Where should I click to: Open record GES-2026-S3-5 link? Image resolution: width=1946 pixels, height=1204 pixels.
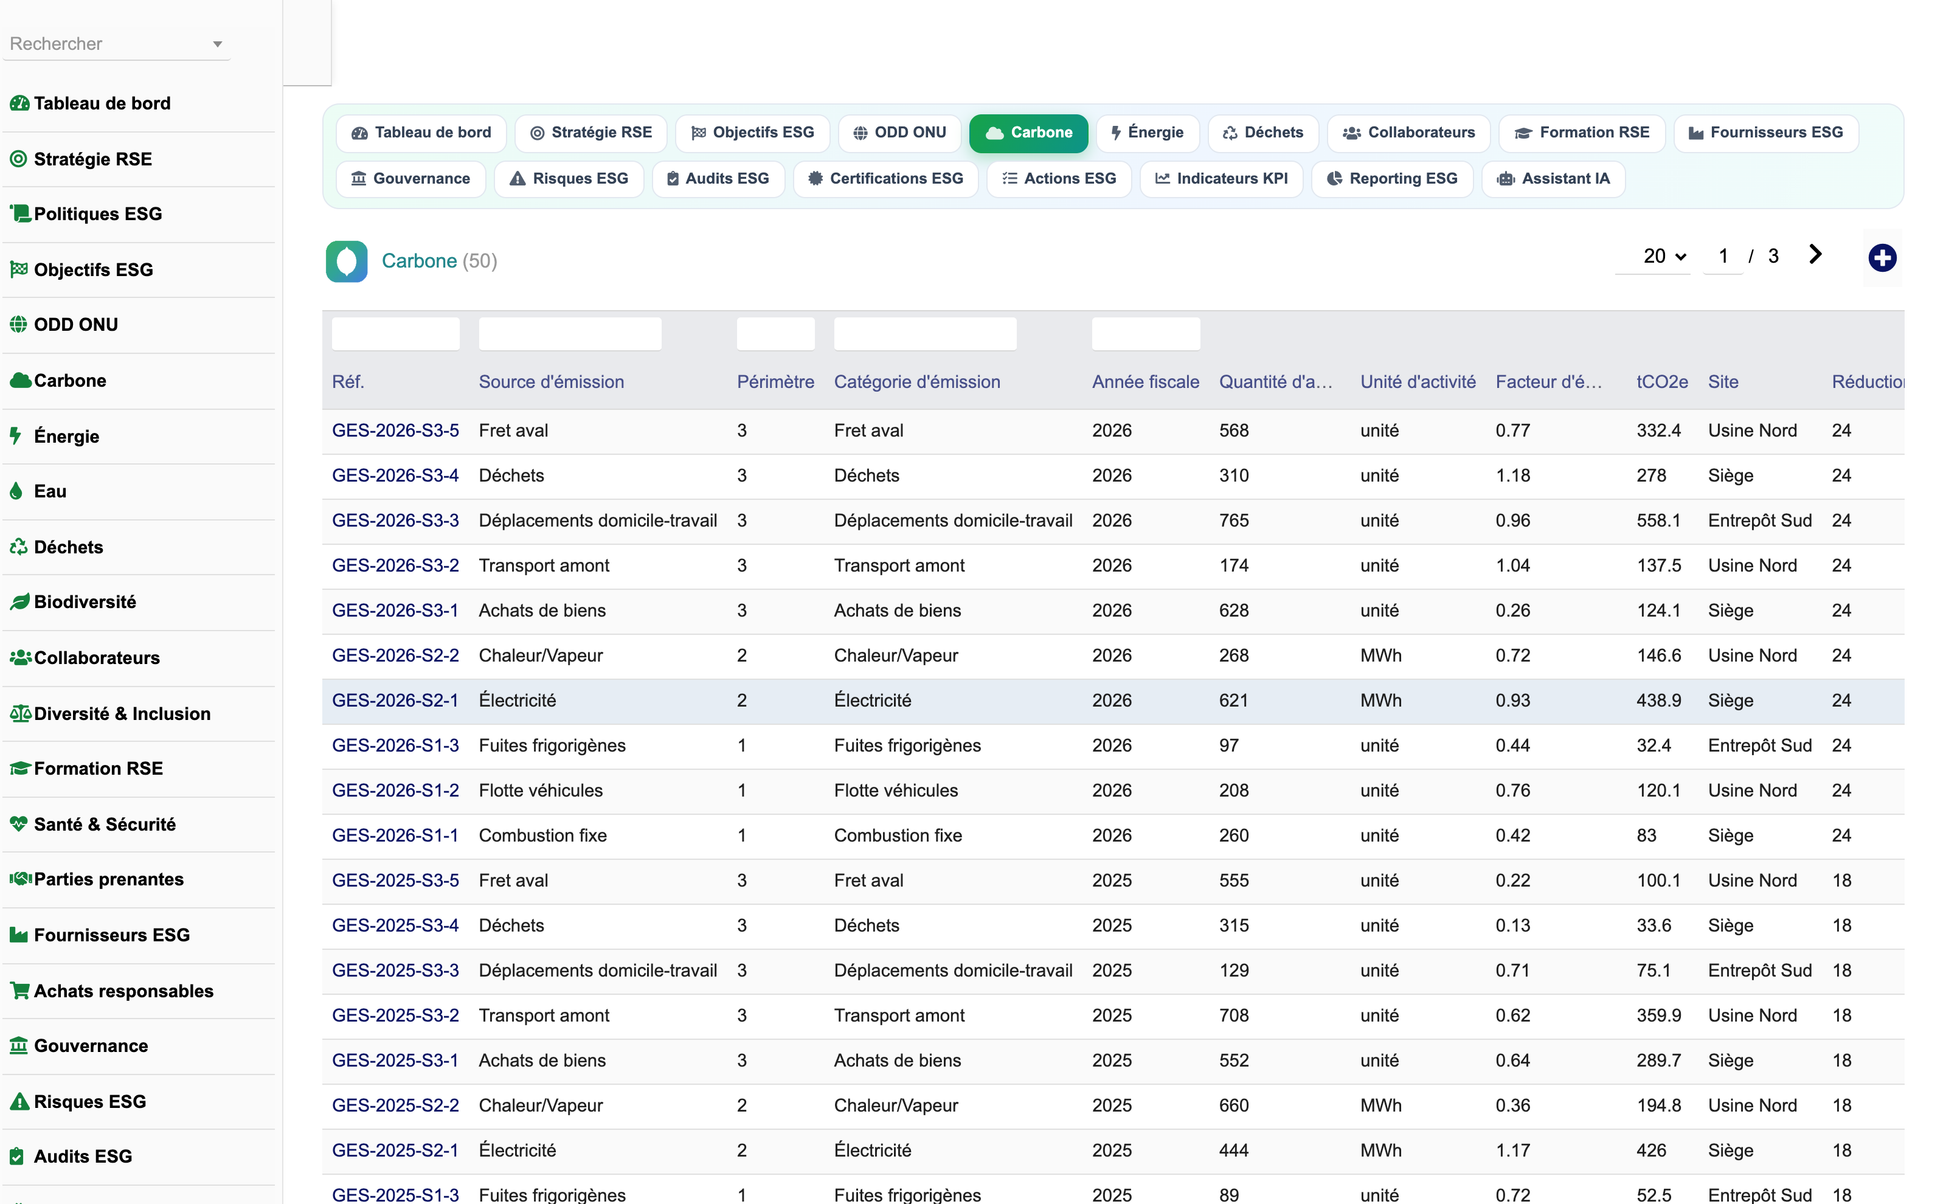(395, 431)
